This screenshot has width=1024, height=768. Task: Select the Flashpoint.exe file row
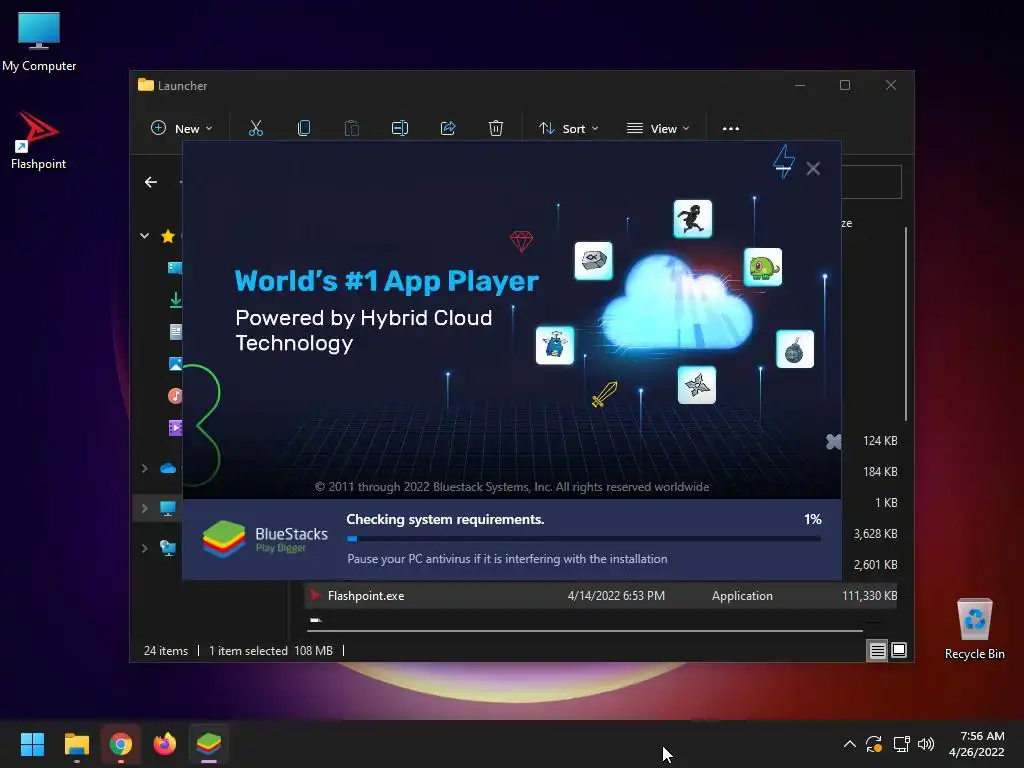click(601, 596)
